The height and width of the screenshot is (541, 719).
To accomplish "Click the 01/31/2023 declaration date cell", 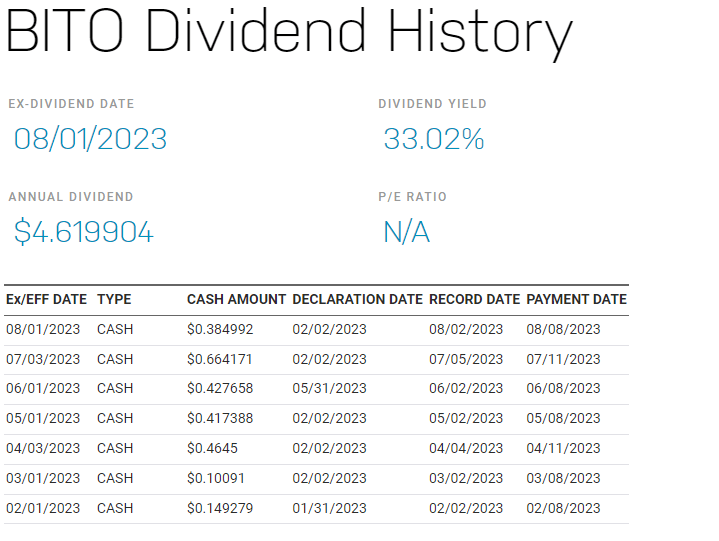I will point(329,509).
